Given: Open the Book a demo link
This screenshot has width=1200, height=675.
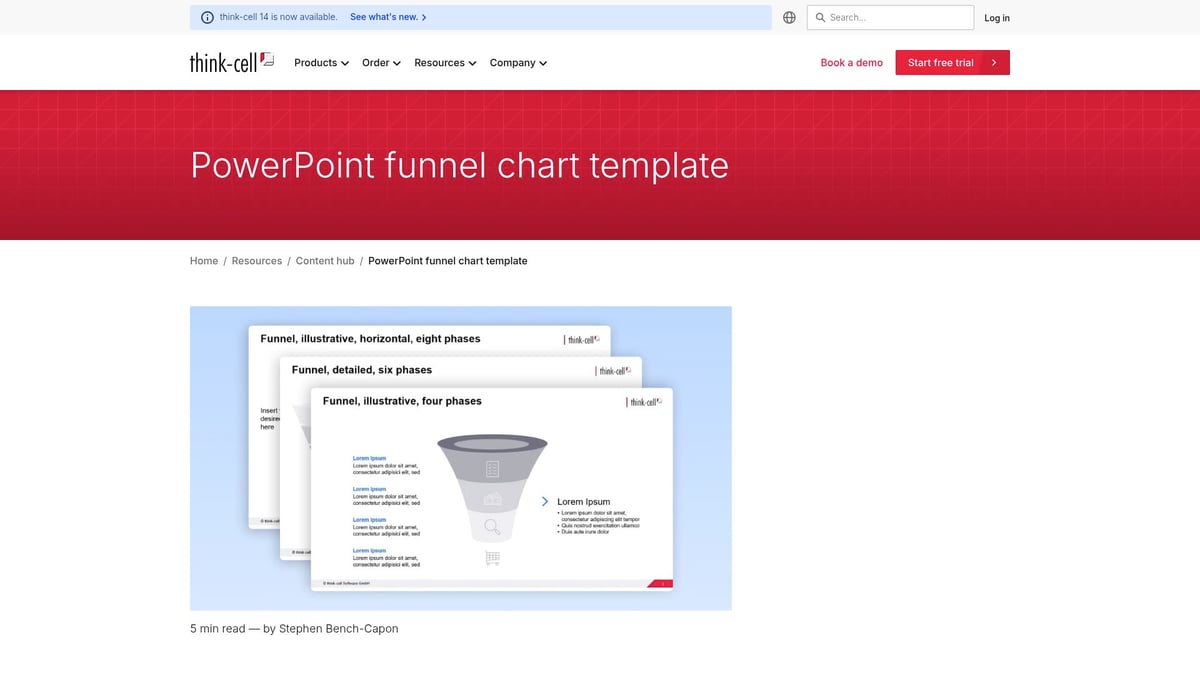Looking at the screenshot, I should [851, 62].
